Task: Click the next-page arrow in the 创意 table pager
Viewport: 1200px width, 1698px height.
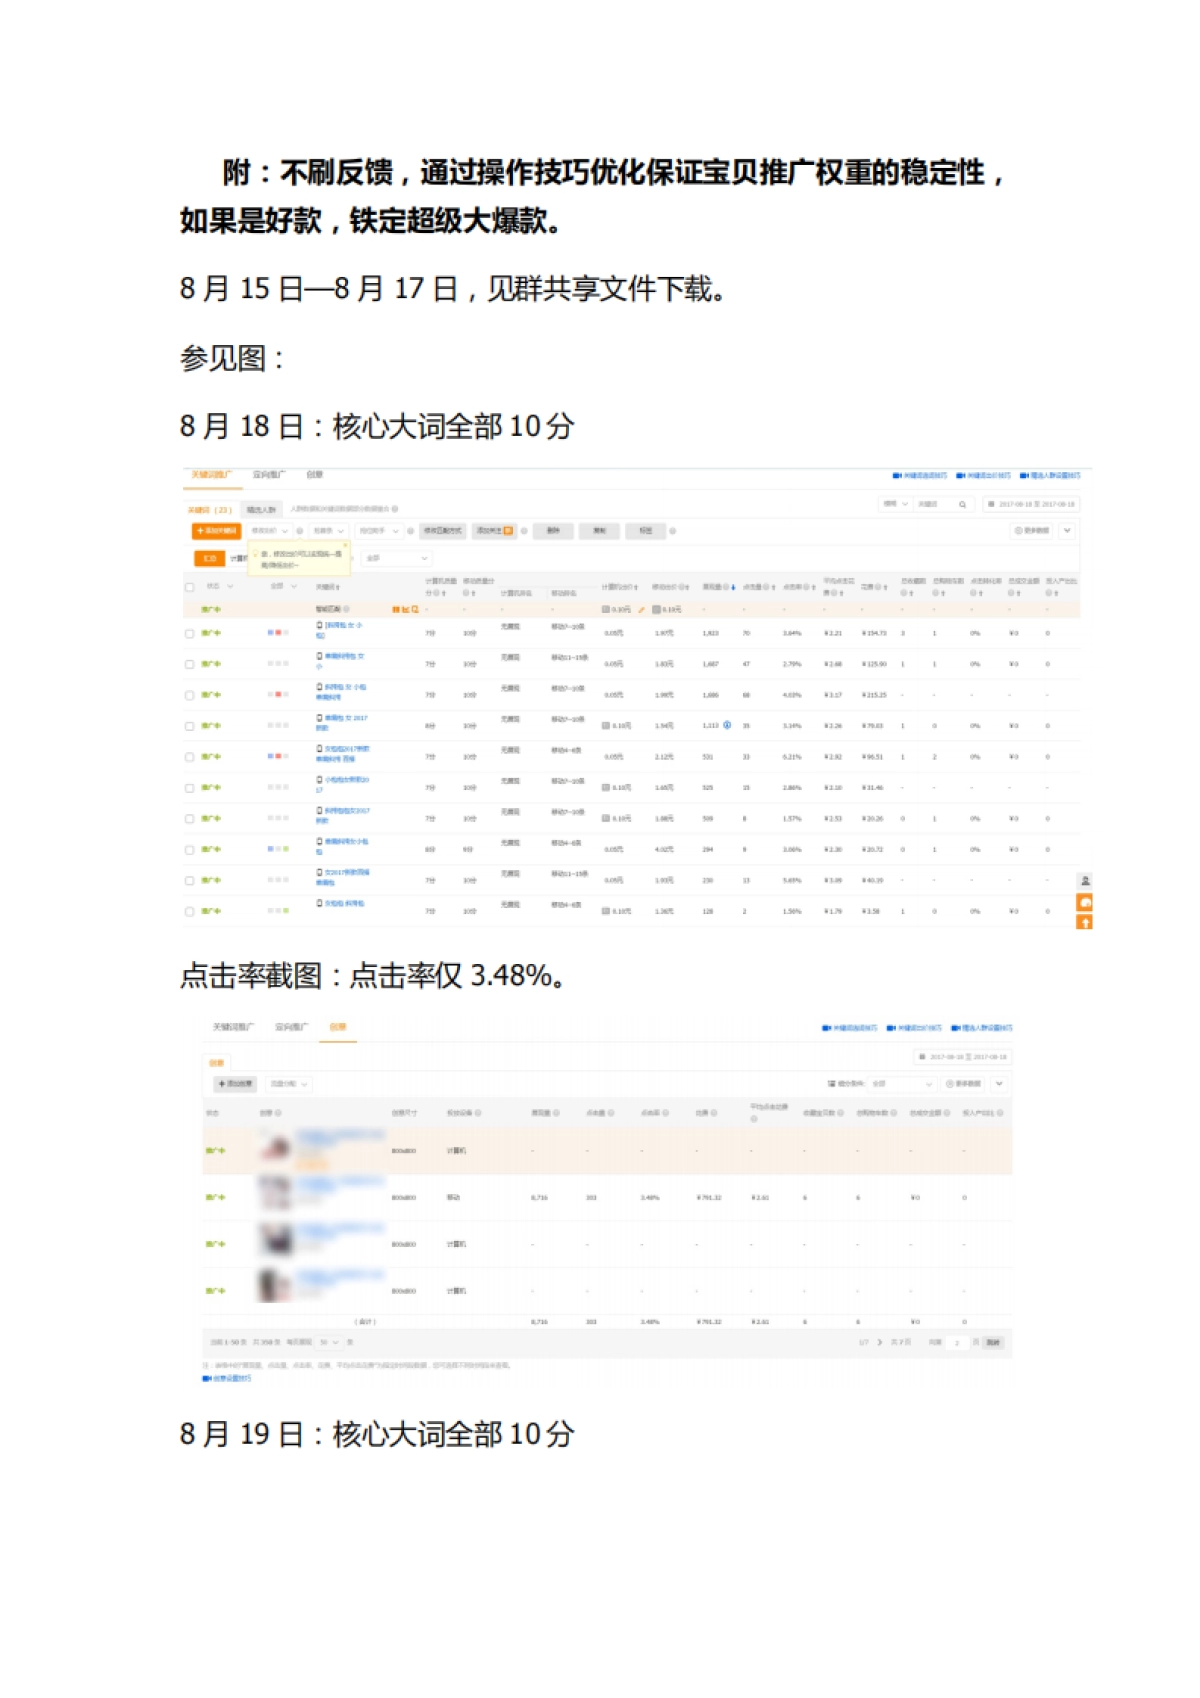Action: [879, 1342]
